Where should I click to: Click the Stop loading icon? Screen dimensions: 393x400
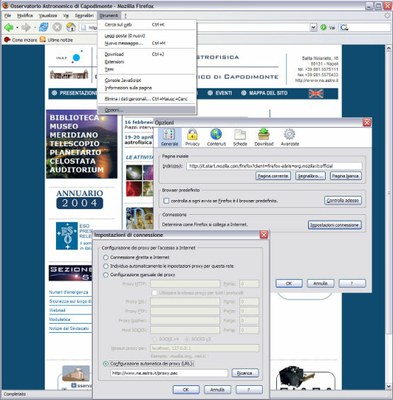coord(57,27)
